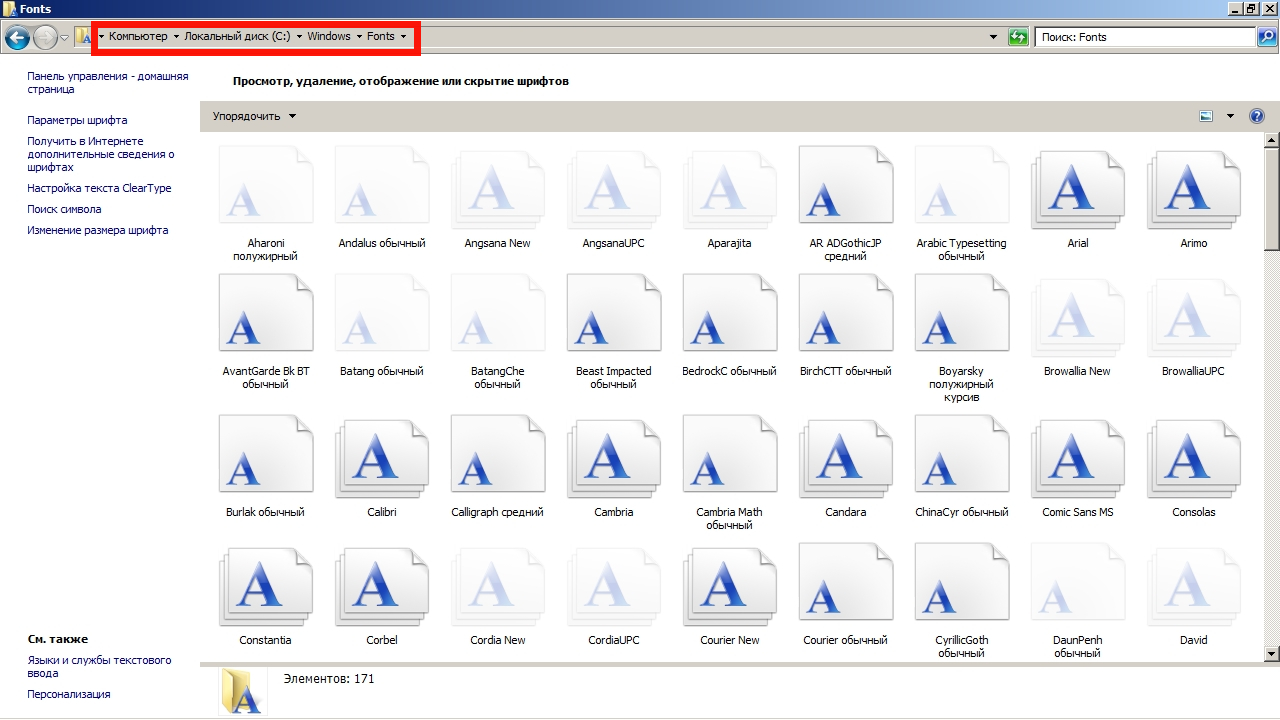Select the BedrockC обычный font icon

[729, 312]
